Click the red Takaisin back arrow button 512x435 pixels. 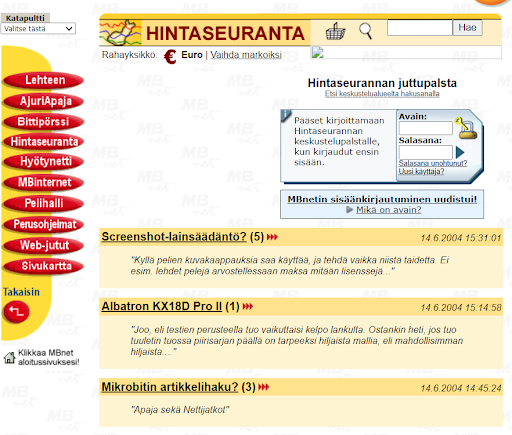16,312
